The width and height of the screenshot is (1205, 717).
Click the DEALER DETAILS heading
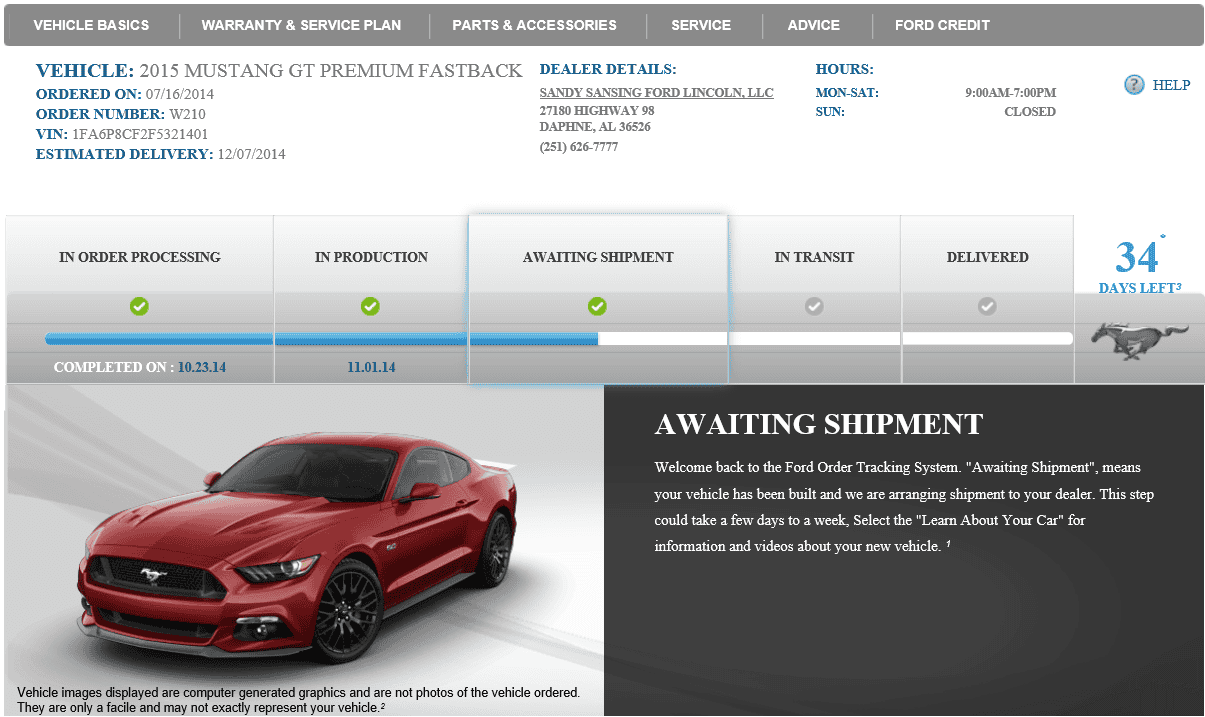coord(608,70)
